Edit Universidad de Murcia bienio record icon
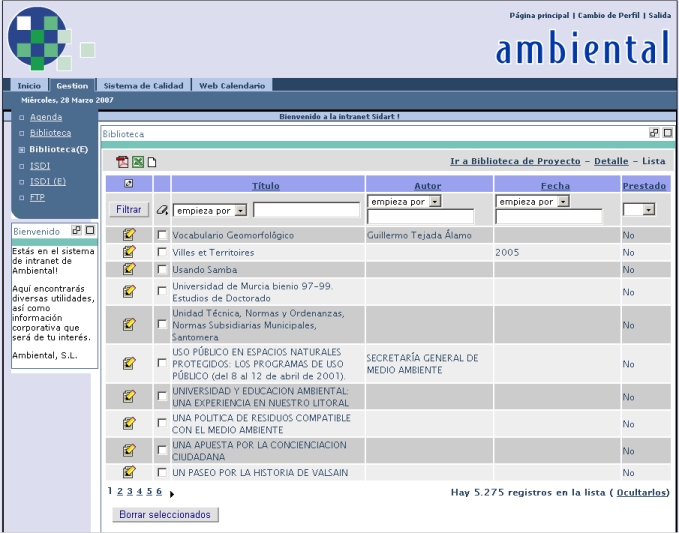Screen dimensions: 679x533 pyautogui.click(x=129, y=291)
